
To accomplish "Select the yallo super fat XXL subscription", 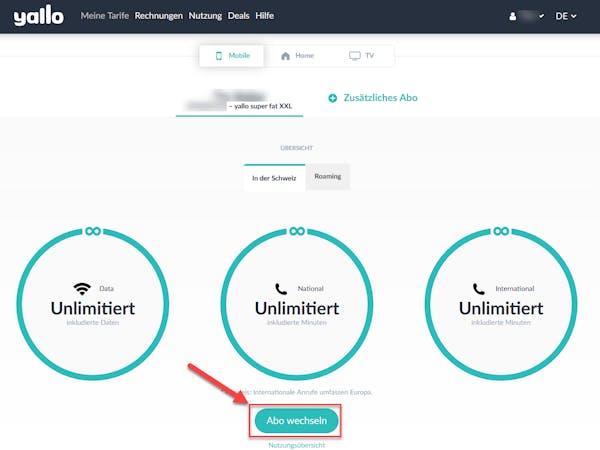I will coord(239,101).
